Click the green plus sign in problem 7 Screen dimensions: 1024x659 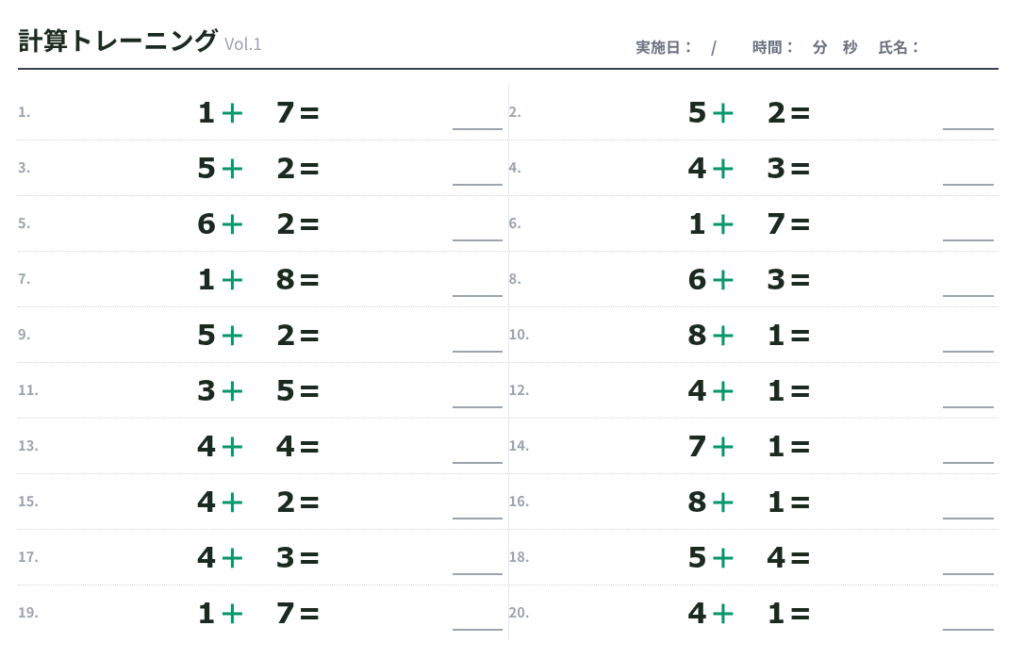[x=232, y=280]
